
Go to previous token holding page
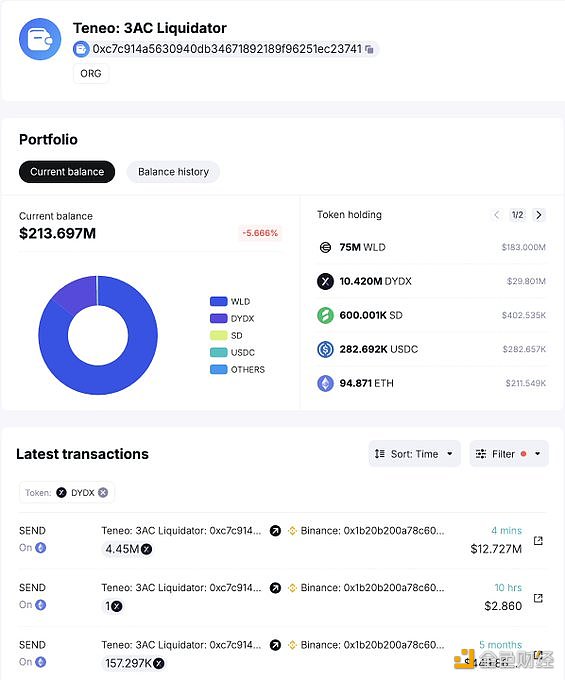click(x=497, y=215)
